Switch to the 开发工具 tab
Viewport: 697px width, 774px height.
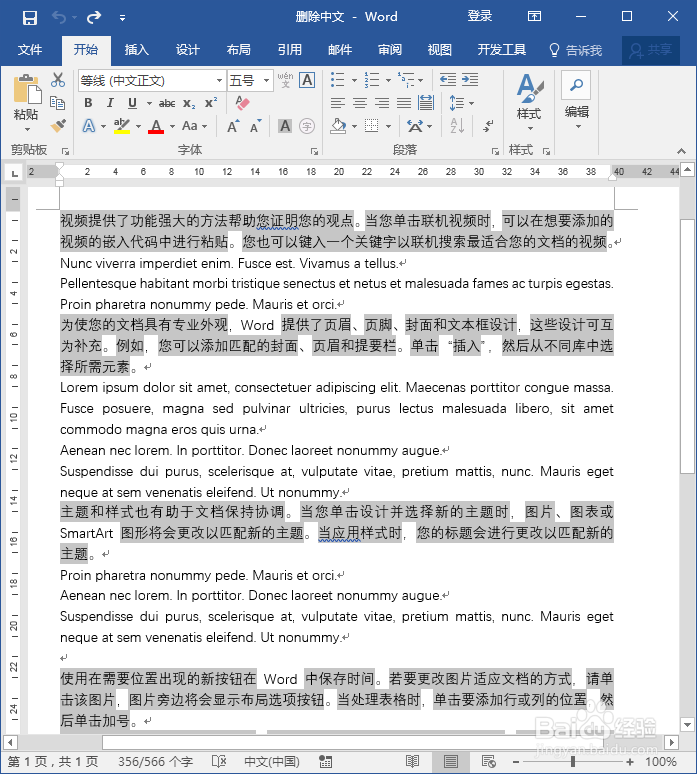tap(502, 50)
